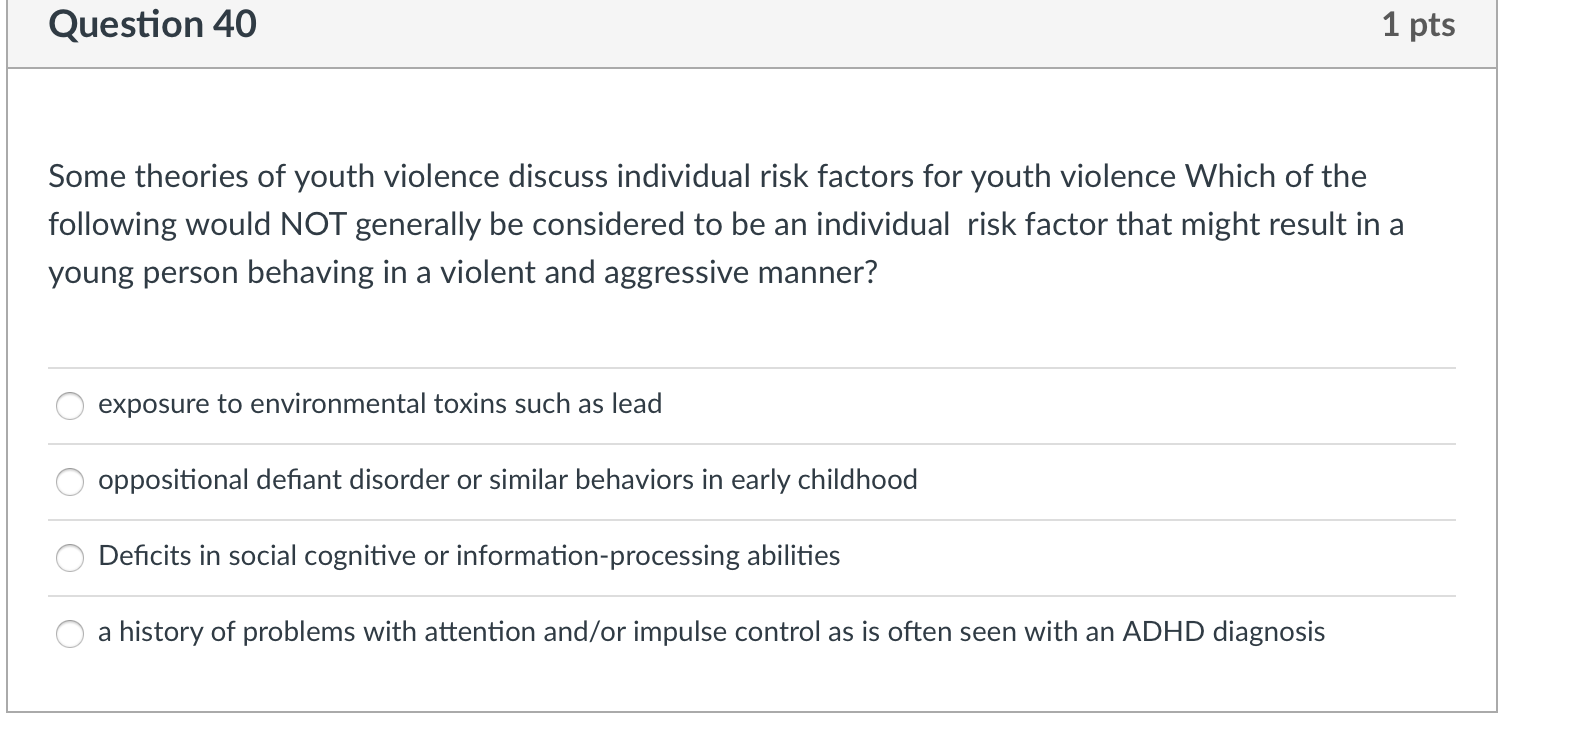Click 'information-processing abilities' in third answer
Screen dimensions: 1572x730
point(648,556)
